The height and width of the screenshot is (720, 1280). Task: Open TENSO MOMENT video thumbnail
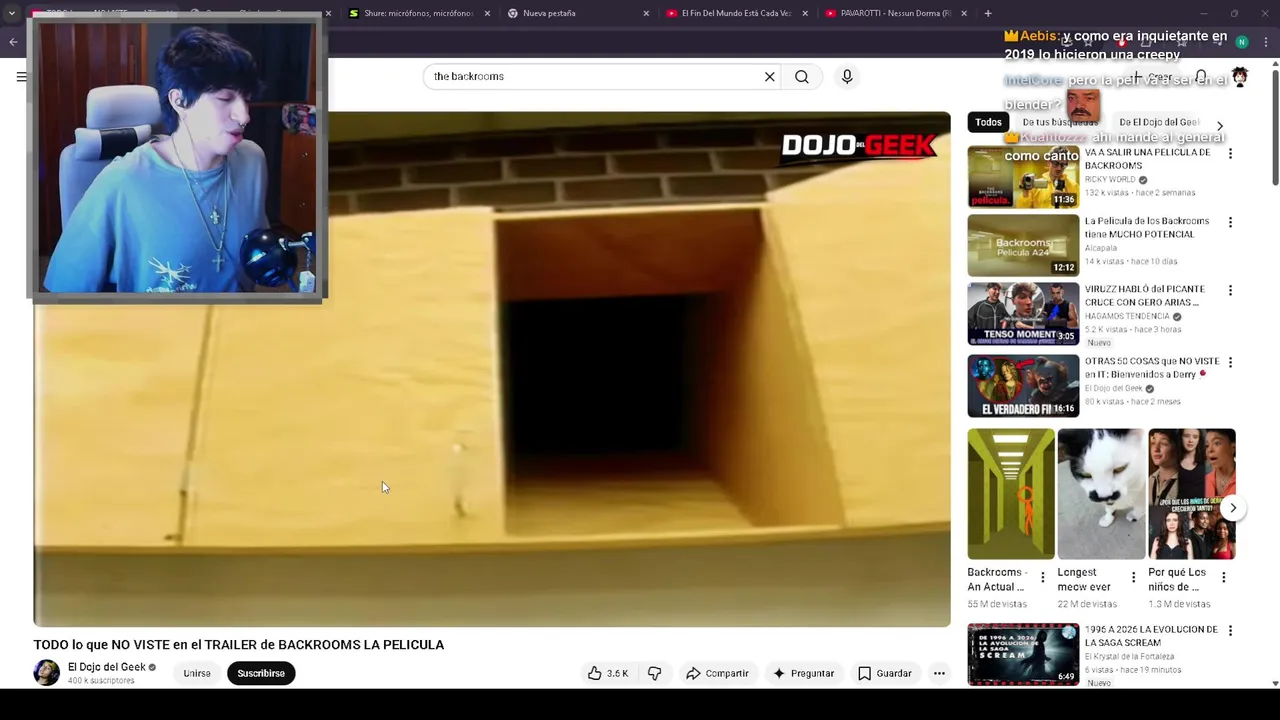[1023, 314]
